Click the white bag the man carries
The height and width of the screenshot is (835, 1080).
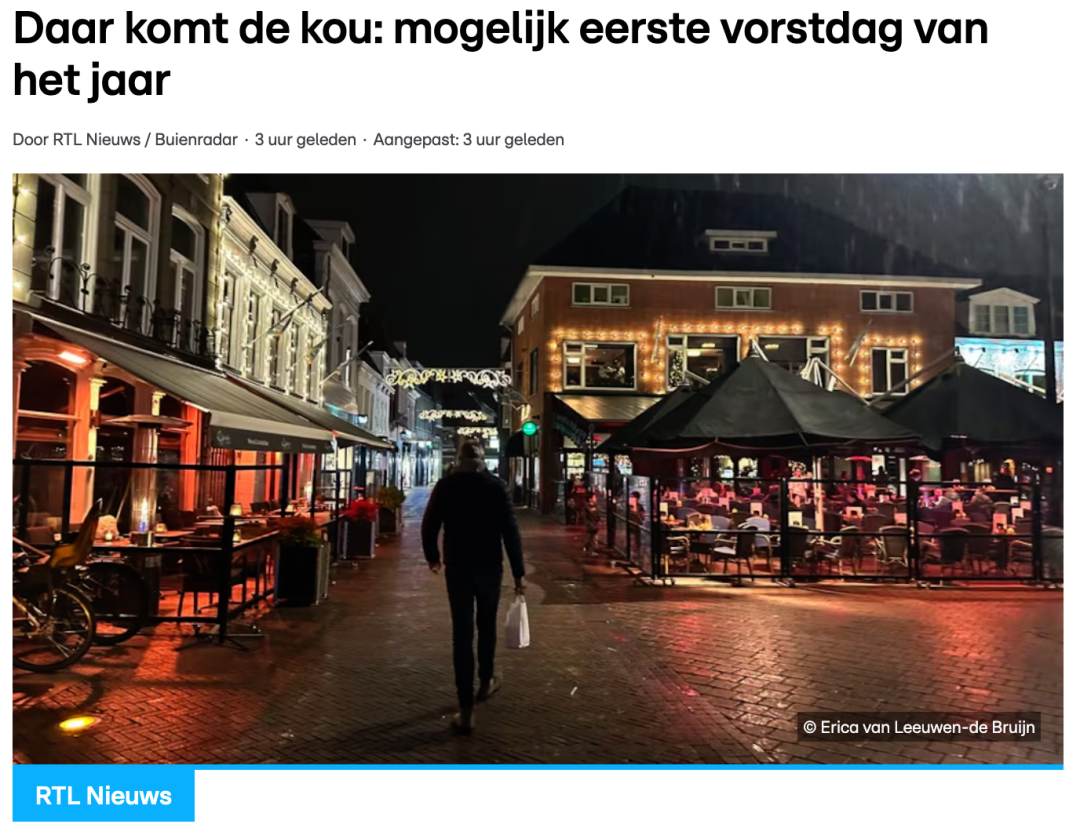[517, 621]
